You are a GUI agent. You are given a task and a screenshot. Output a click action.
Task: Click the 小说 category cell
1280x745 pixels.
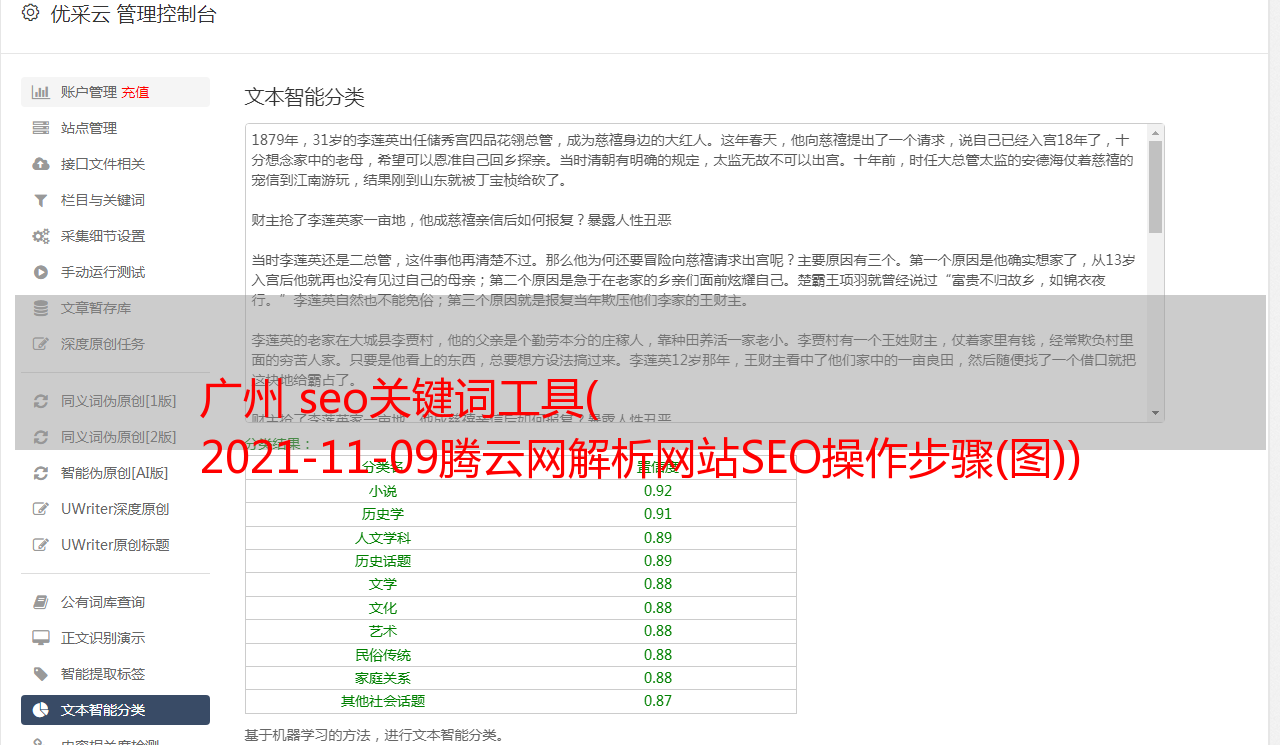pos(383,491)
